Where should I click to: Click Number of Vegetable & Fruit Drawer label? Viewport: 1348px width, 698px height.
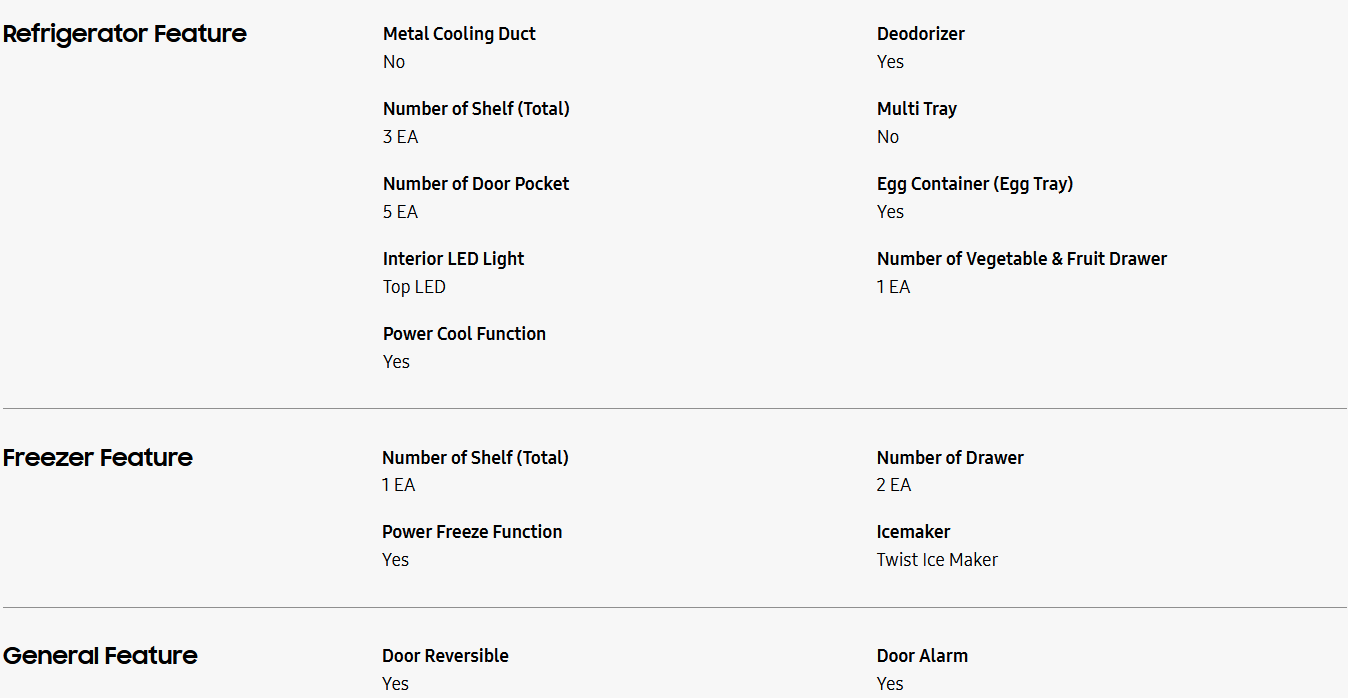[x=1021, y=259]
